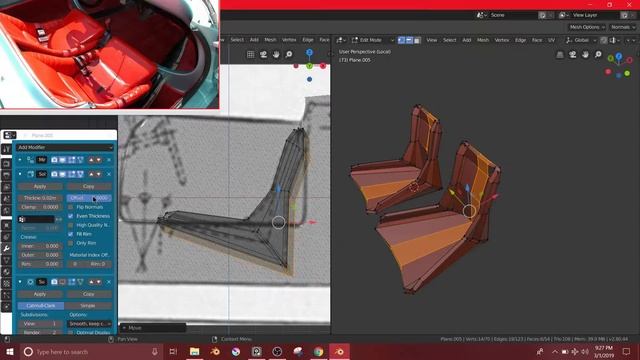Open Vertex menu in User Perspective viewport header
Screen dimensions: 640x360
502,40
